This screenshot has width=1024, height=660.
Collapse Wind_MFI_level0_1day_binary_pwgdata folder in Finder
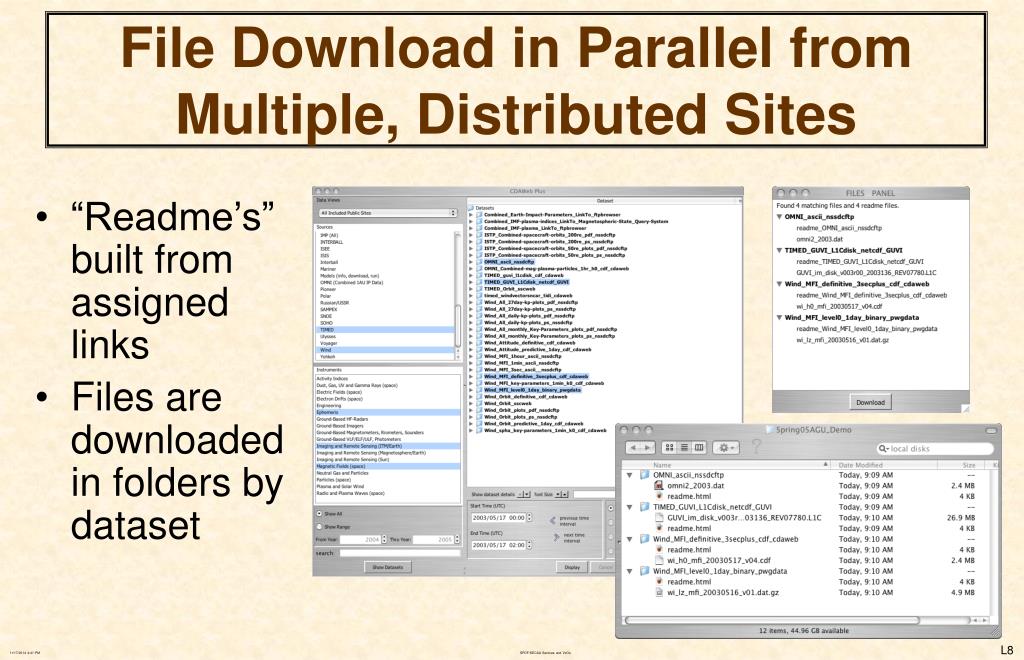click(x=630, y=571)
